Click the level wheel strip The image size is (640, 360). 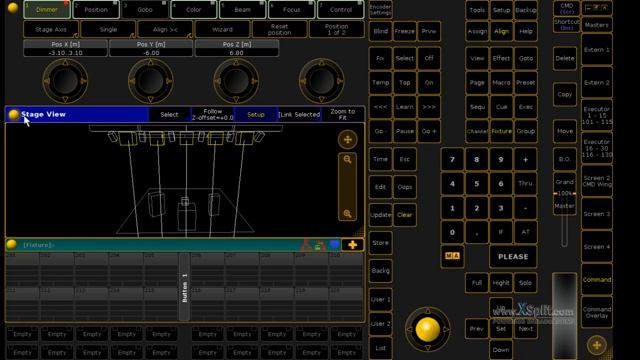(x=564, y=316)
